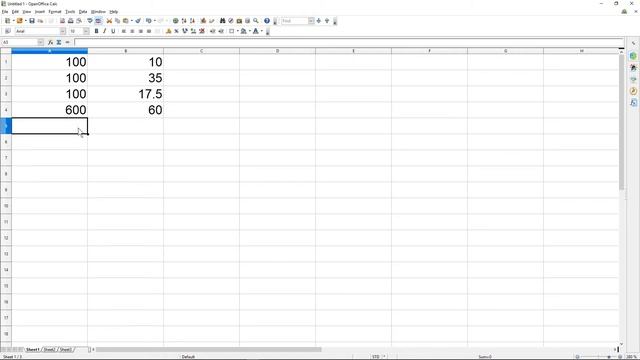
Task: Open Font Color picker
Action: tap(256, 31)
